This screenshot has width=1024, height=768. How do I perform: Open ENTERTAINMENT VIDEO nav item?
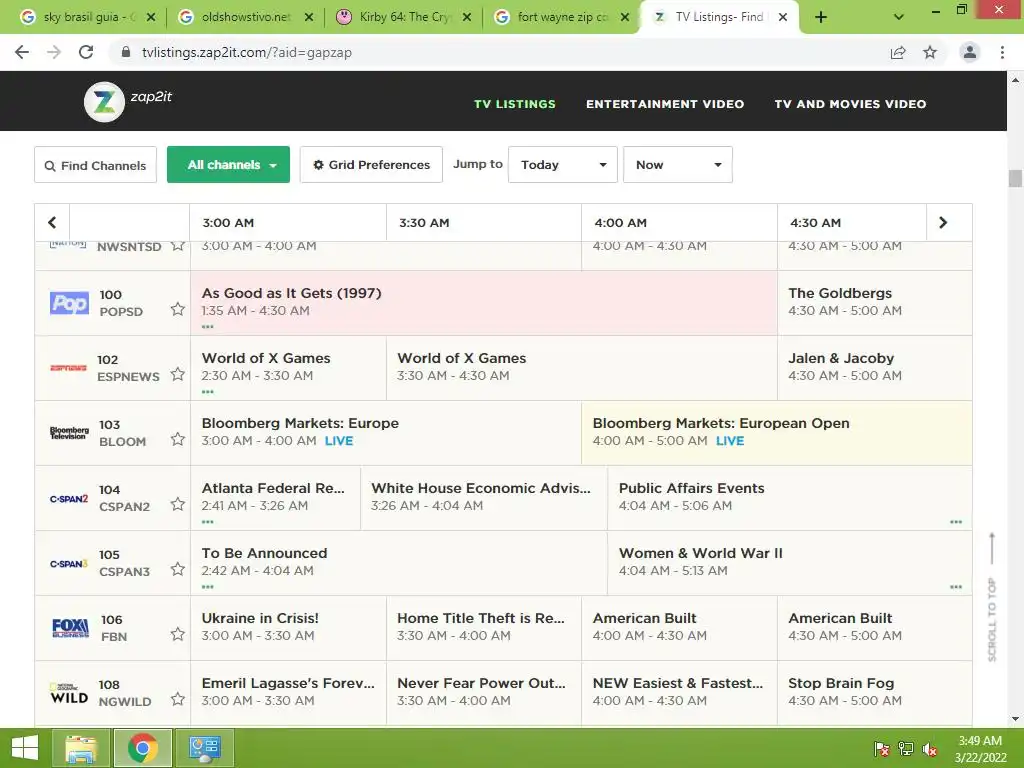coord(665,104)
